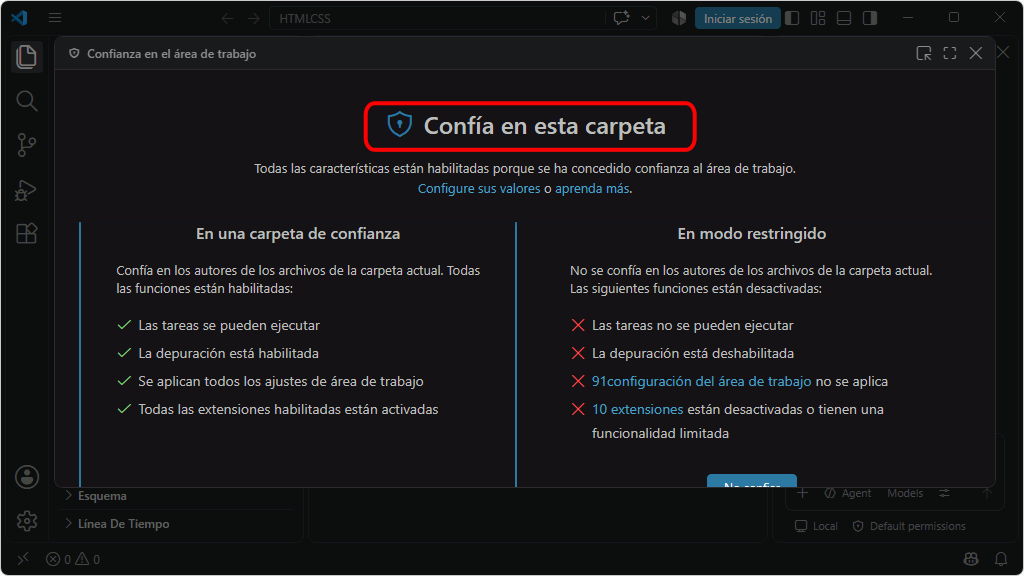1024x576 pixels.
Task: Open the Agent mode selector in chat
Action: [x=848, y=493]
